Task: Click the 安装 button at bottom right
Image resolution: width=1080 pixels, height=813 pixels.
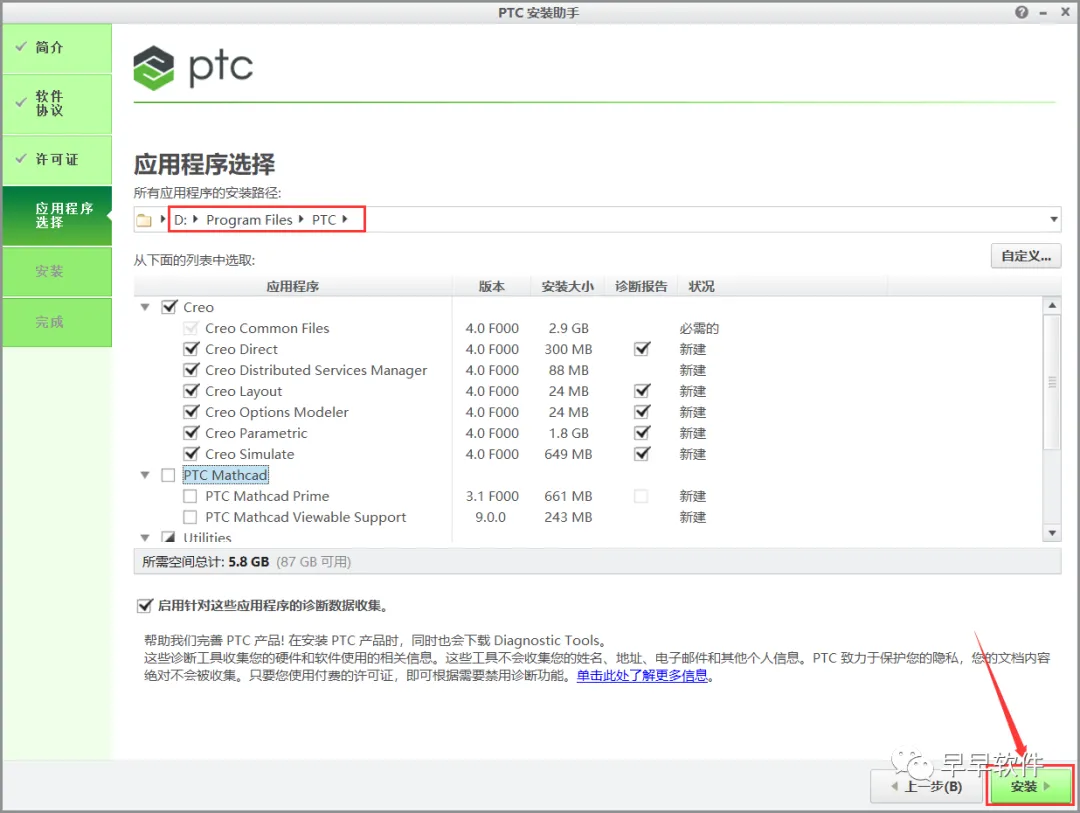Action: [x=1030, y=786]
